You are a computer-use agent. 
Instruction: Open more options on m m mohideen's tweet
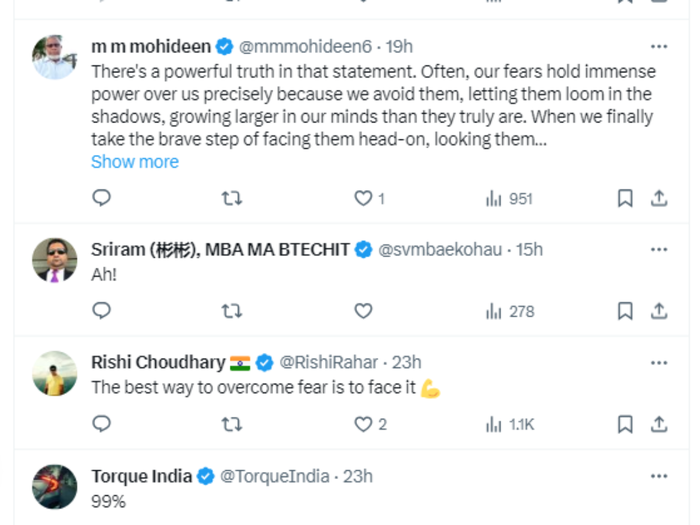point(659,46)
